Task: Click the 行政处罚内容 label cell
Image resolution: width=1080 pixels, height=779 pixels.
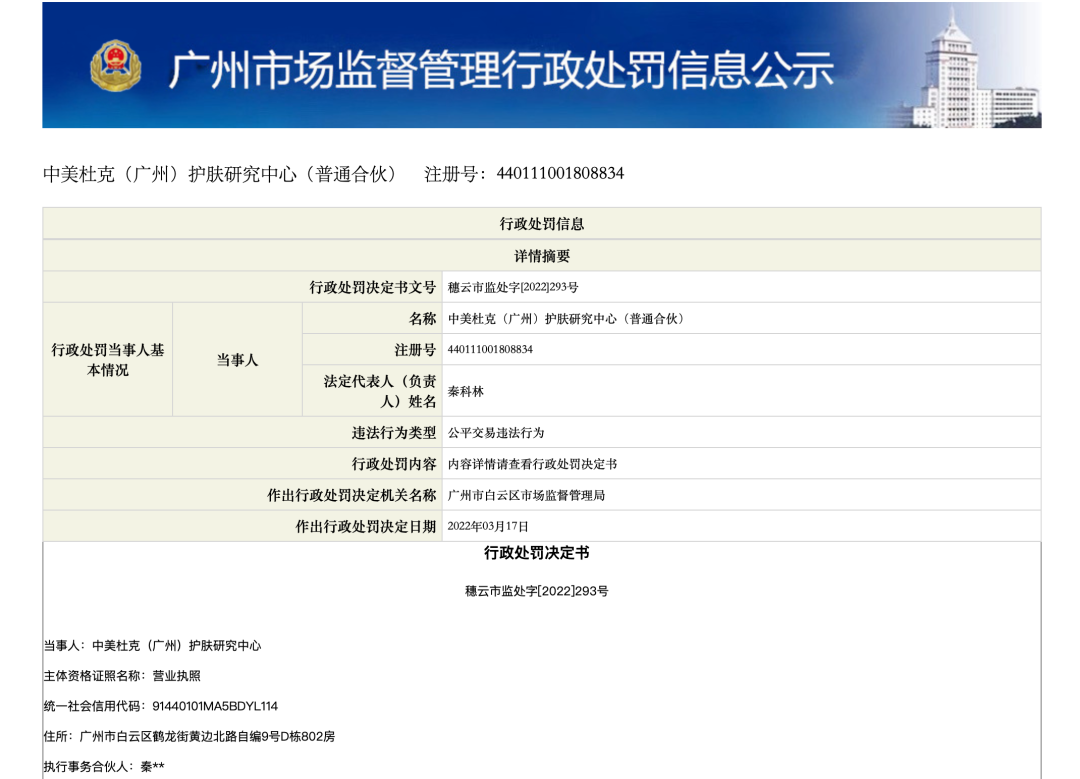Action: click(x=242, y=464)
